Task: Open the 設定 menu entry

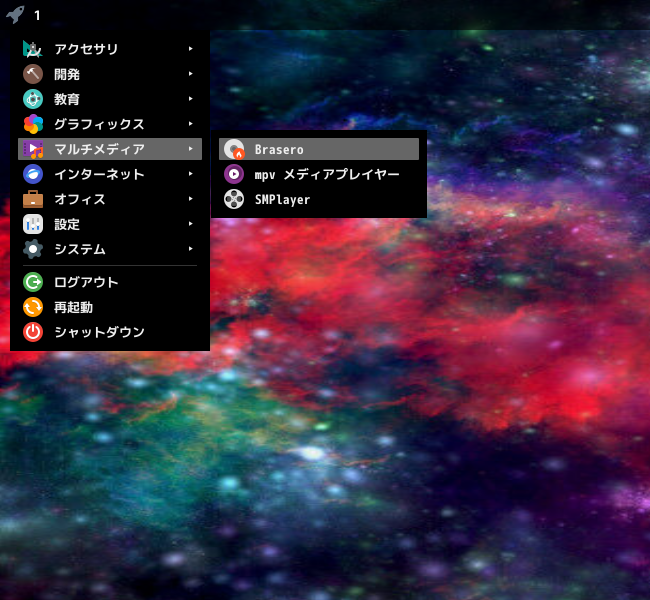Action: pyautogui.click(x=110, y=224)
